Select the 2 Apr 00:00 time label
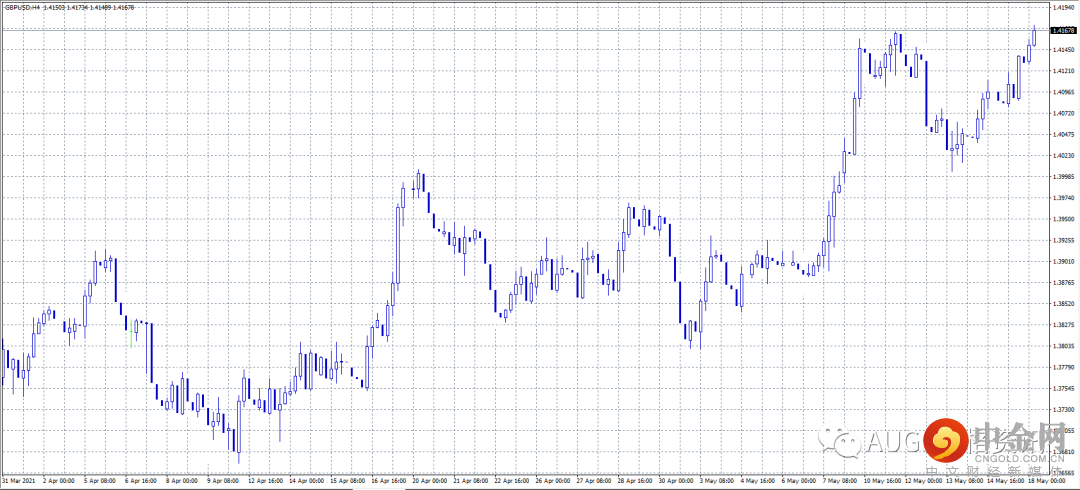 (x=59, y=480)
